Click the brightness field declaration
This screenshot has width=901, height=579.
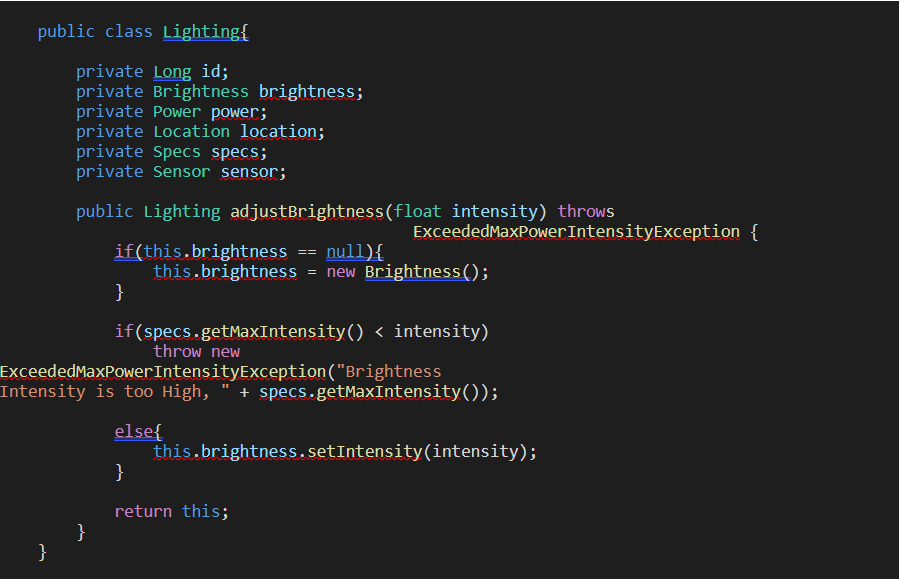pos(307,91)
